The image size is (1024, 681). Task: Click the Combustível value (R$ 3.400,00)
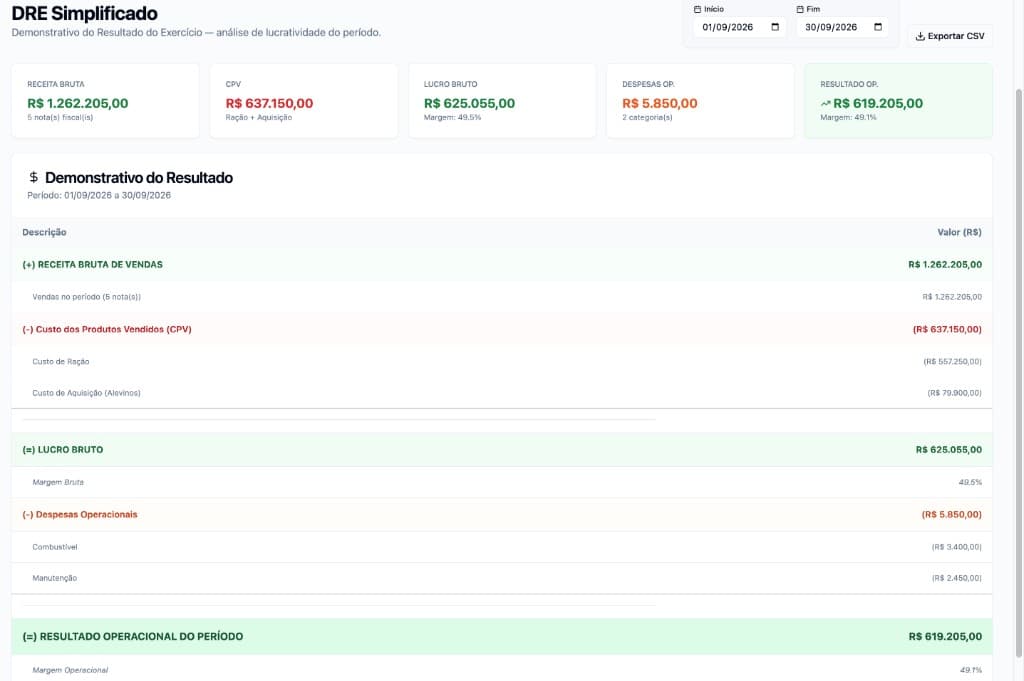tap(957, 546)
